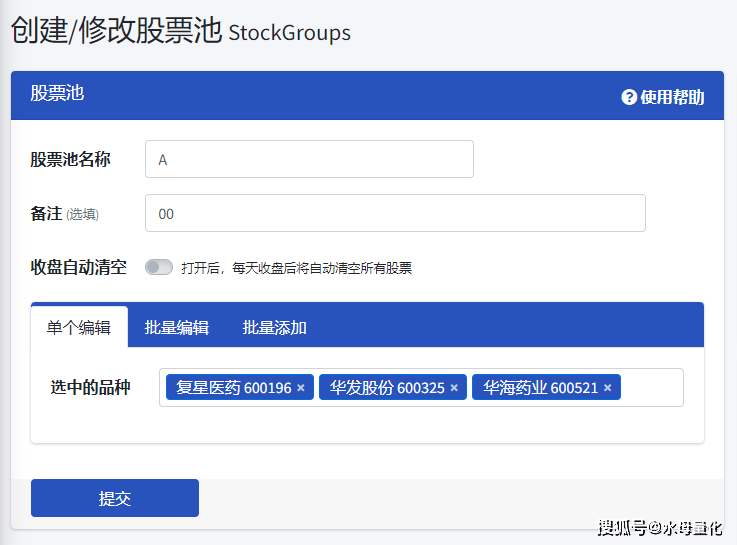
Task: Open the 使用帮助 help link
Action: pyautogui.click(x=663, y=97)
